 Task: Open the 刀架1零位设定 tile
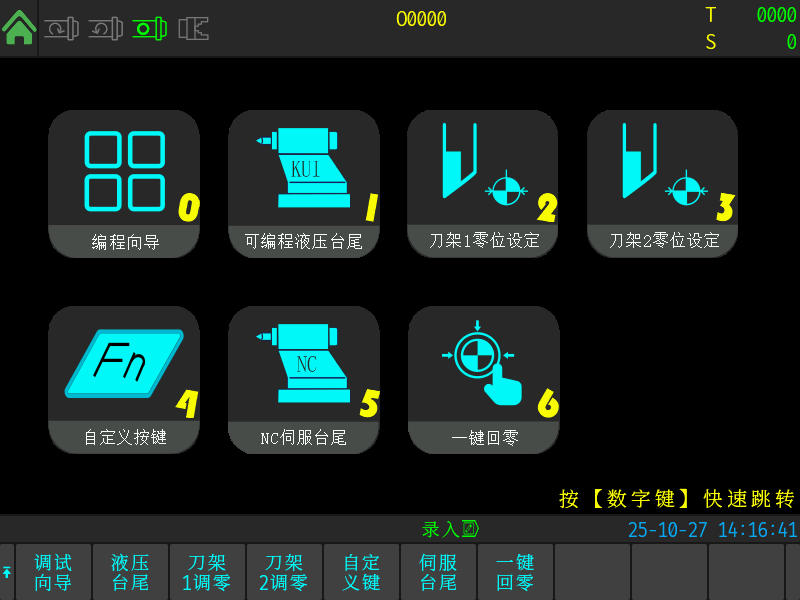coord(483,184)
